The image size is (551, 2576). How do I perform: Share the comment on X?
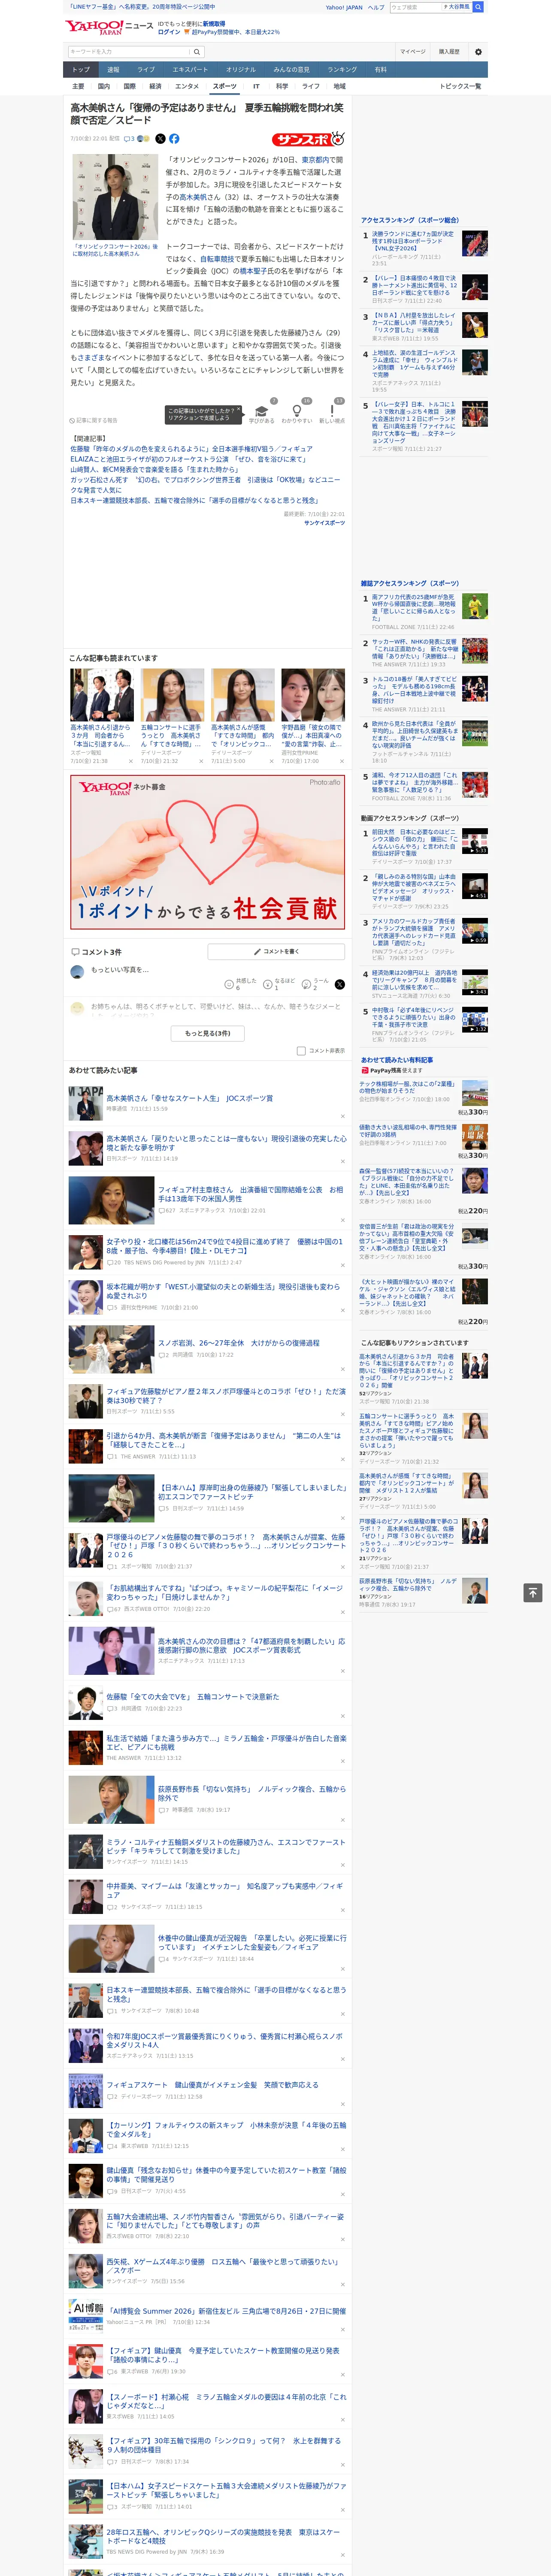point(339,984)
